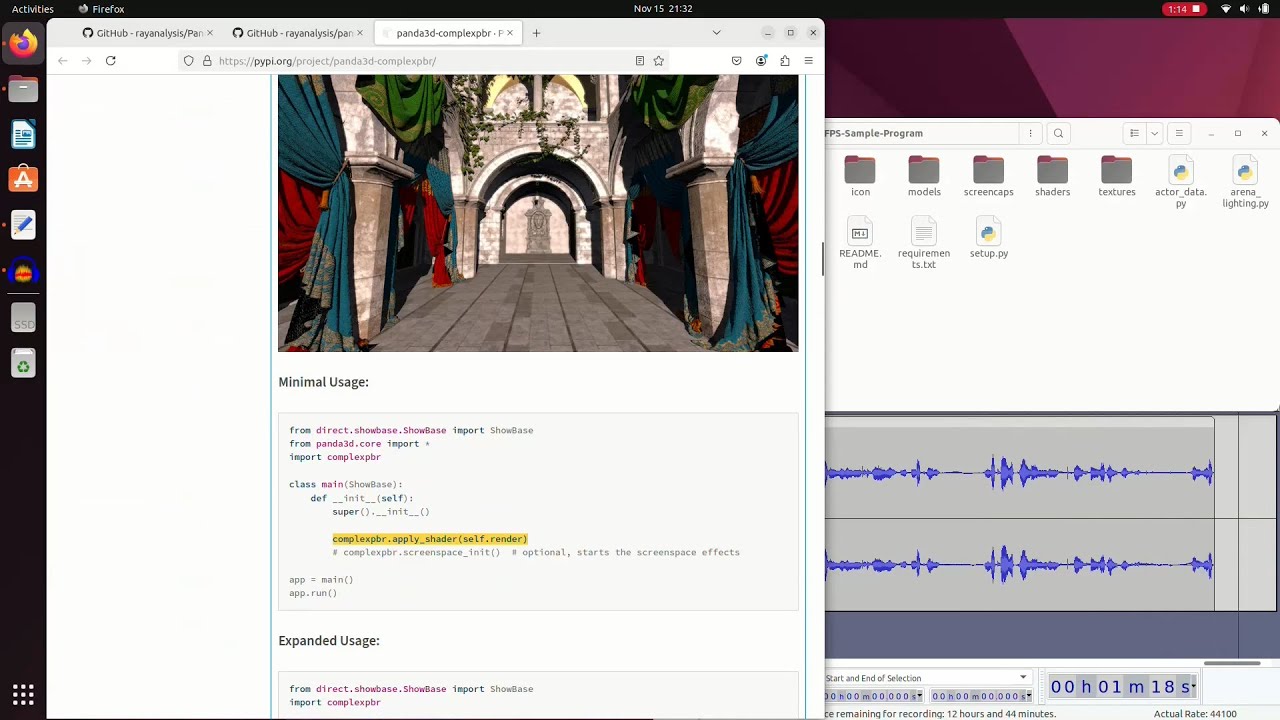Open the Files window main menu
1280x720 pixels.
click(x=1179, y=133)
